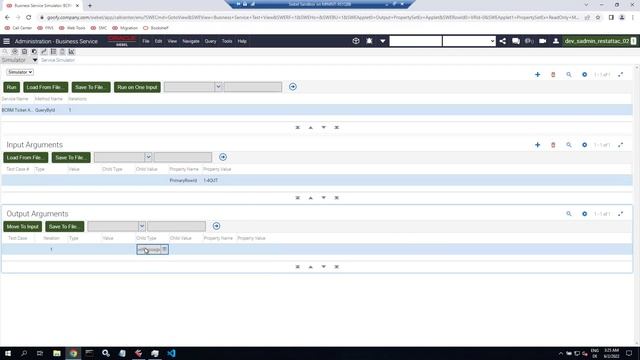Delete record in the Simulator applet

coord(553,75)
